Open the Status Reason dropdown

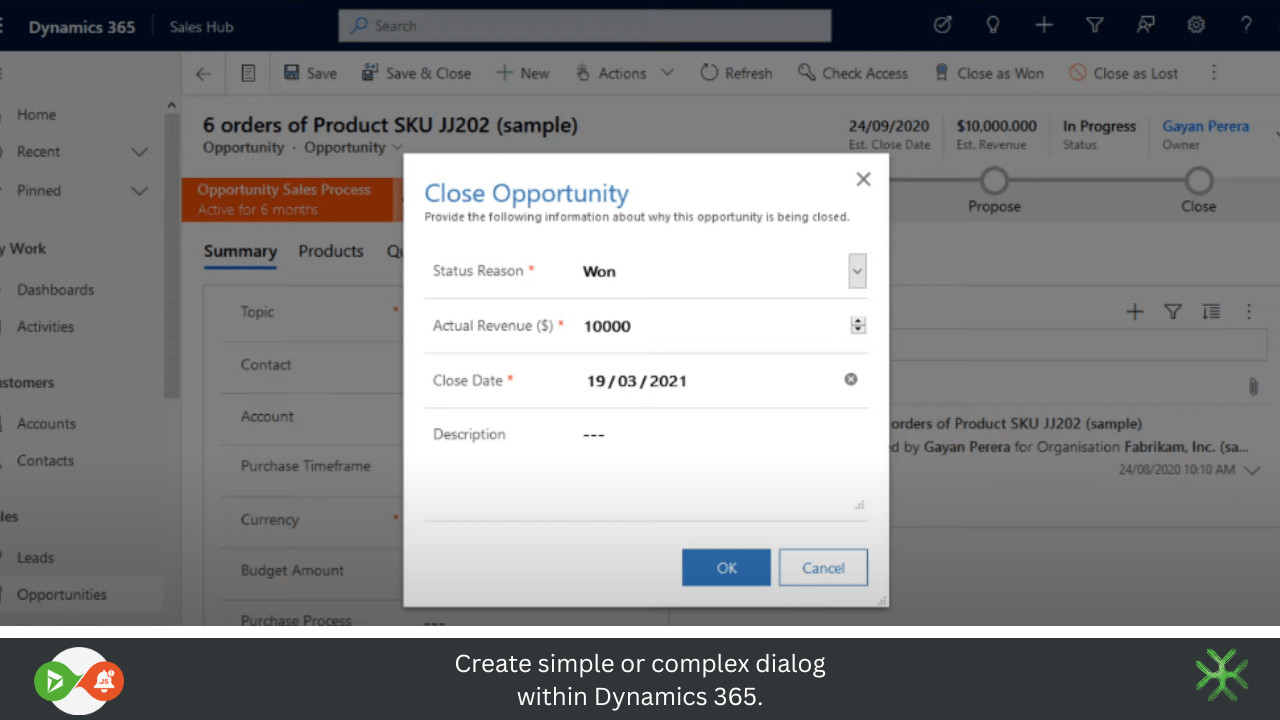857,270
